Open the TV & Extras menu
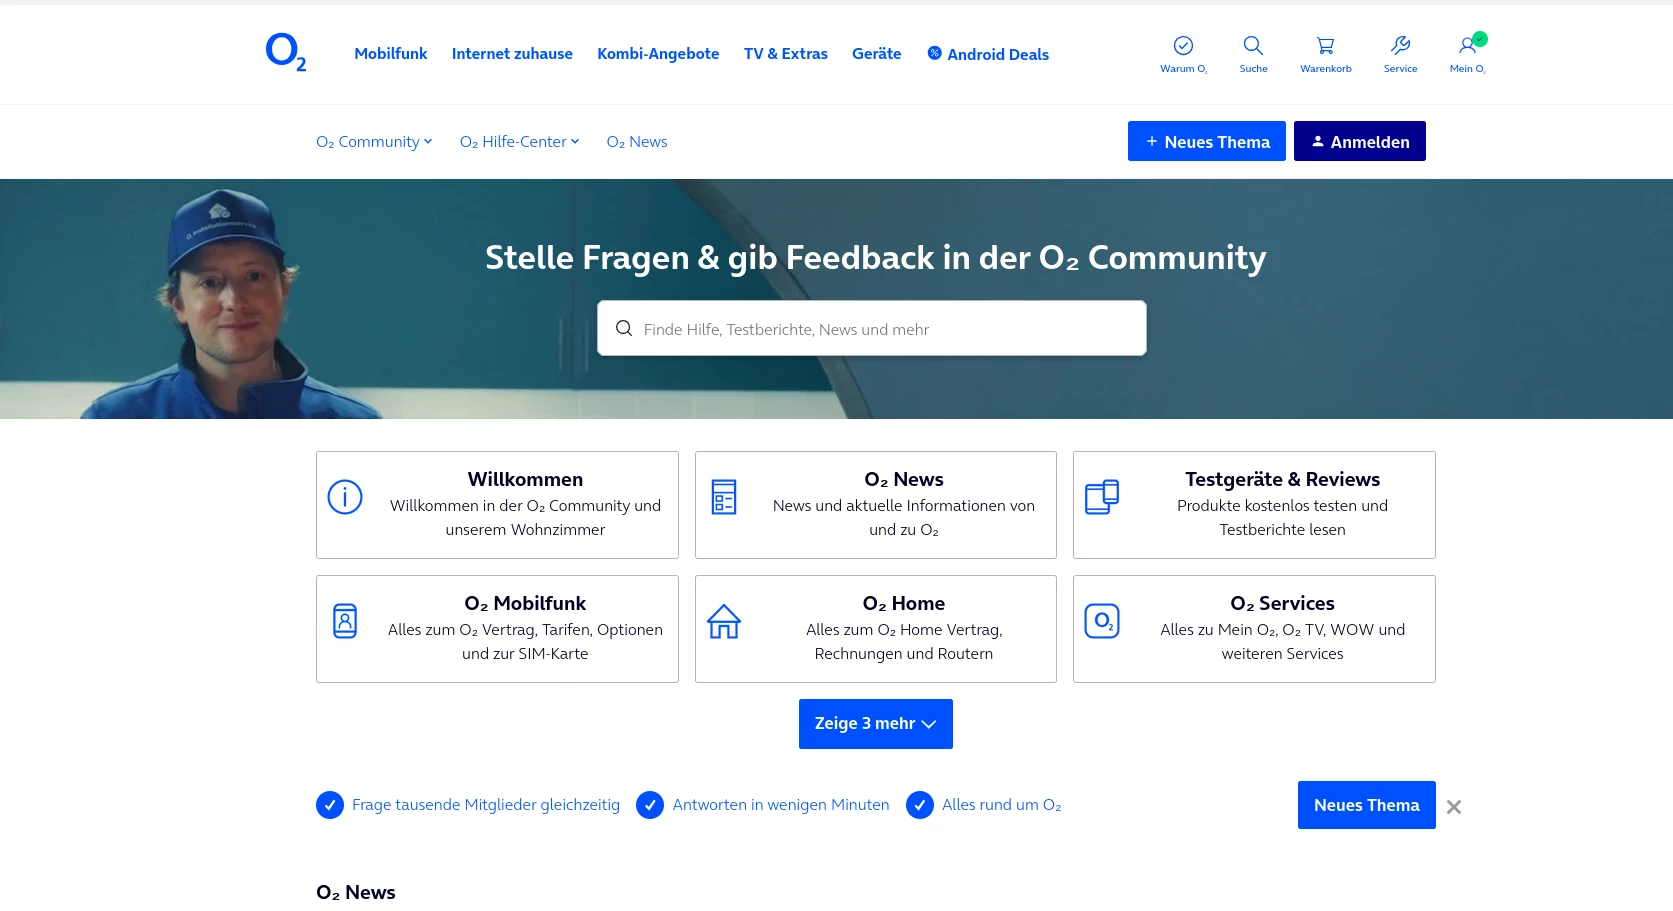Viewport: 1673px width, 911px height. pos(786,54)
